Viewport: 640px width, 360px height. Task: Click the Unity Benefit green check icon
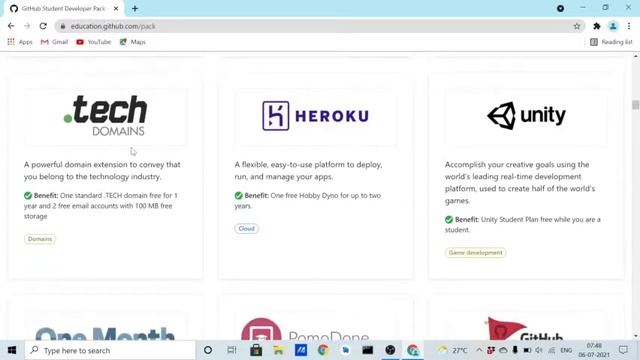click(449, 220)
